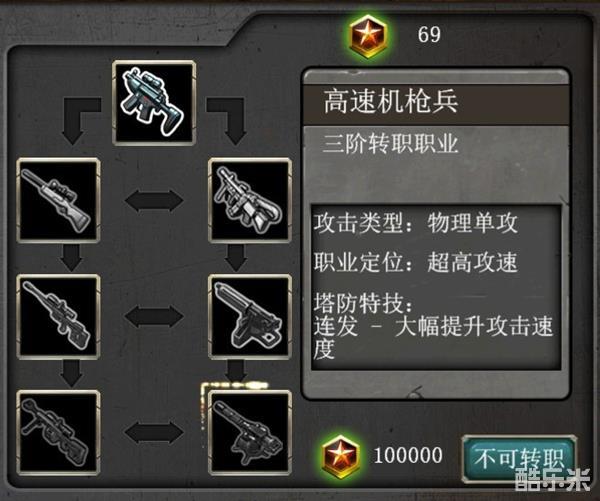
Task: Choose the second-tier sniper rifle class
Action: coord(58,317)
